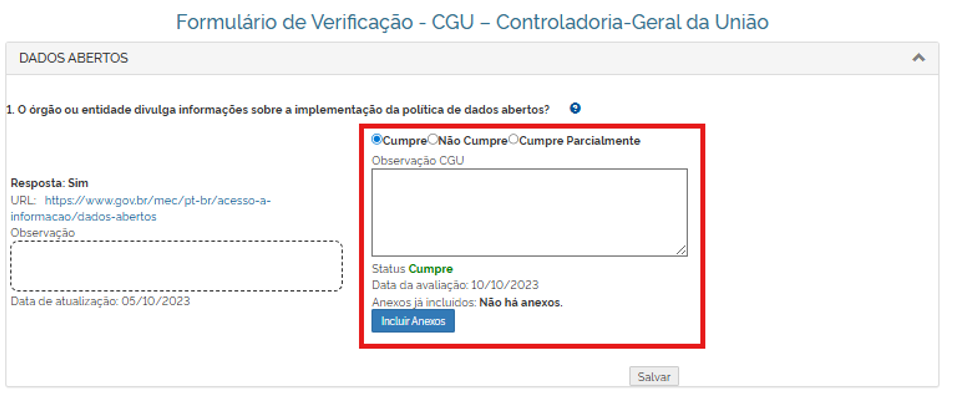Choose the Não Cumpre radio option

coord(433,140)
